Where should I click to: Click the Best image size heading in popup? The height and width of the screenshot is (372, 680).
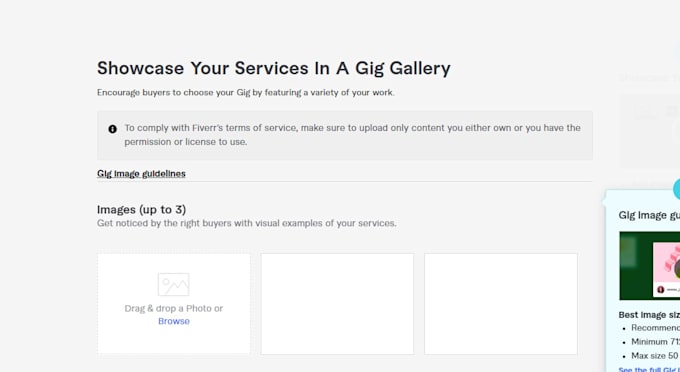click(649, 315)
